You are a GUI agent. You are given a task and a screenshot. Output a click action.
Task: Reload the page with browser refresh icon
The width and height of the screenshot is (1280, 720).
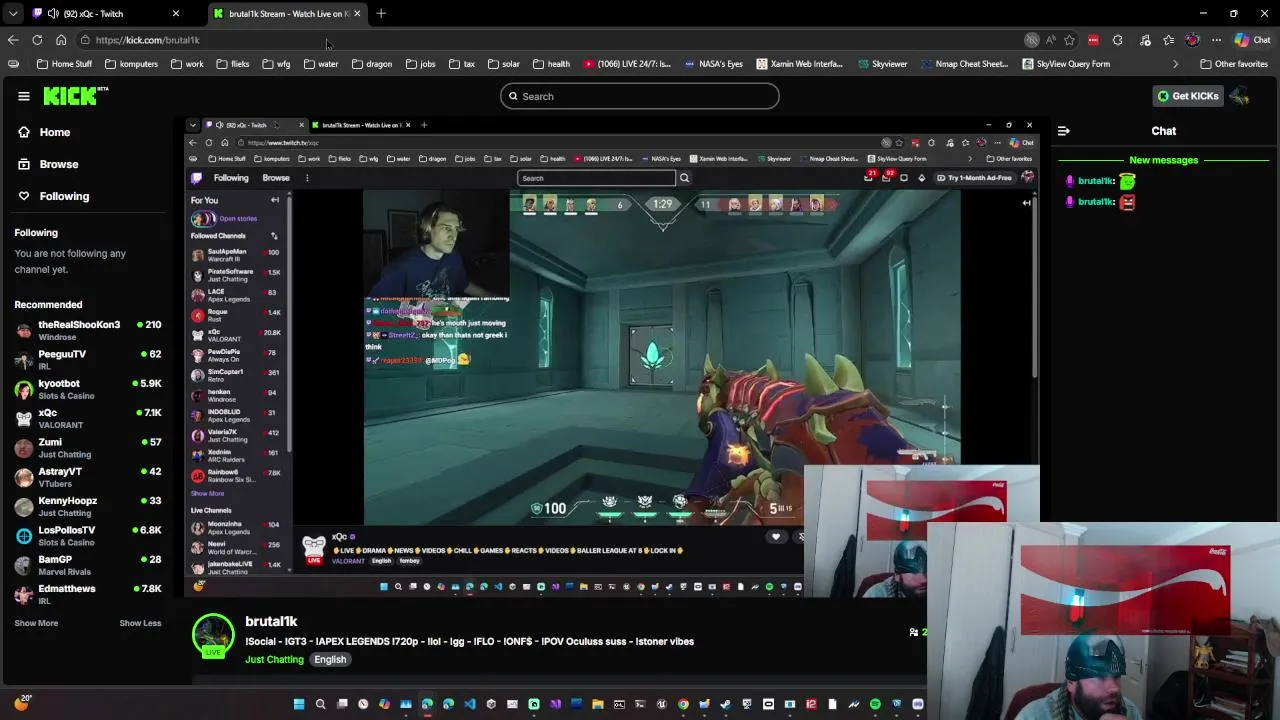pyautogui.click(x=37, y=40)
